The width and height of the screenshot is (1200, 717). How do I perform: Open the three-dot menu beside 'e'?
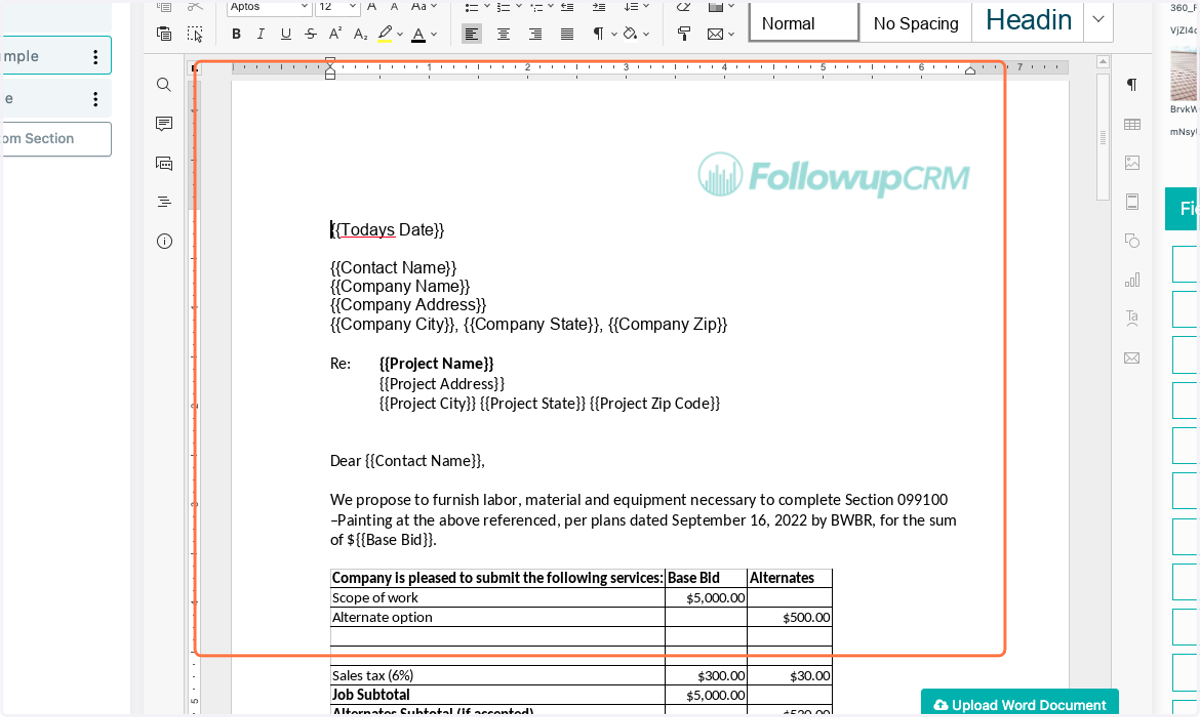point(95,99)
